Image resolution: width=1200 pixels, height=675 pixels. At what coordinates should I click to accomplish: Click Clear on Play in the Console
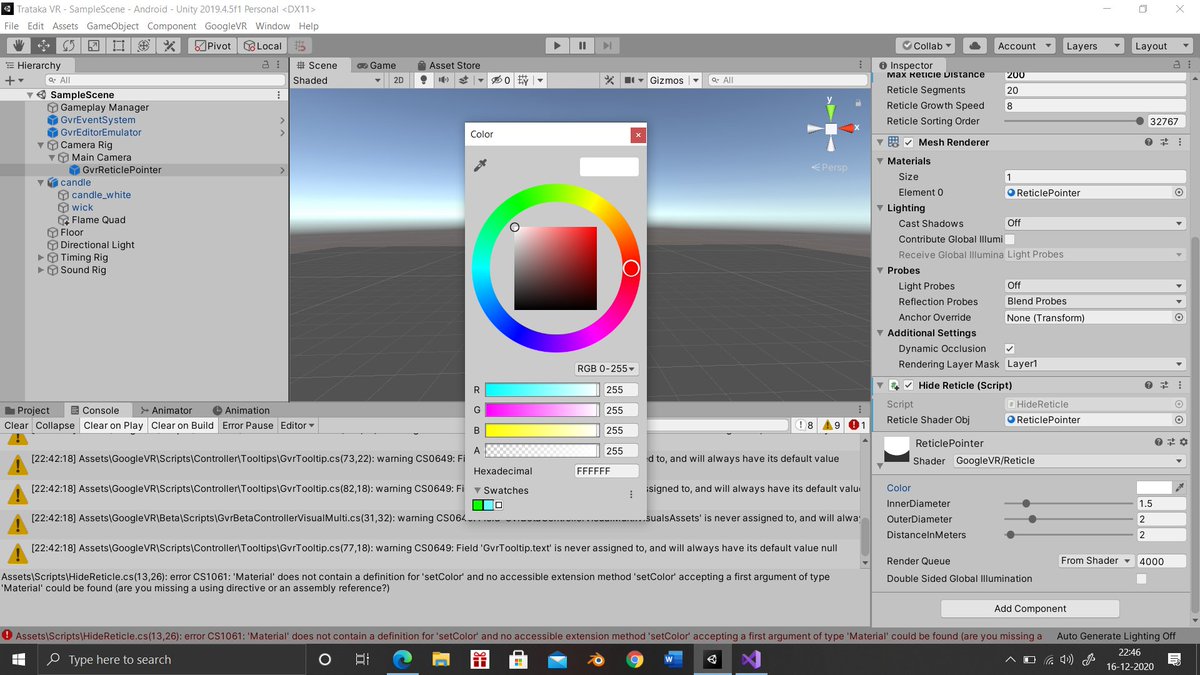[x=113, y=425]
